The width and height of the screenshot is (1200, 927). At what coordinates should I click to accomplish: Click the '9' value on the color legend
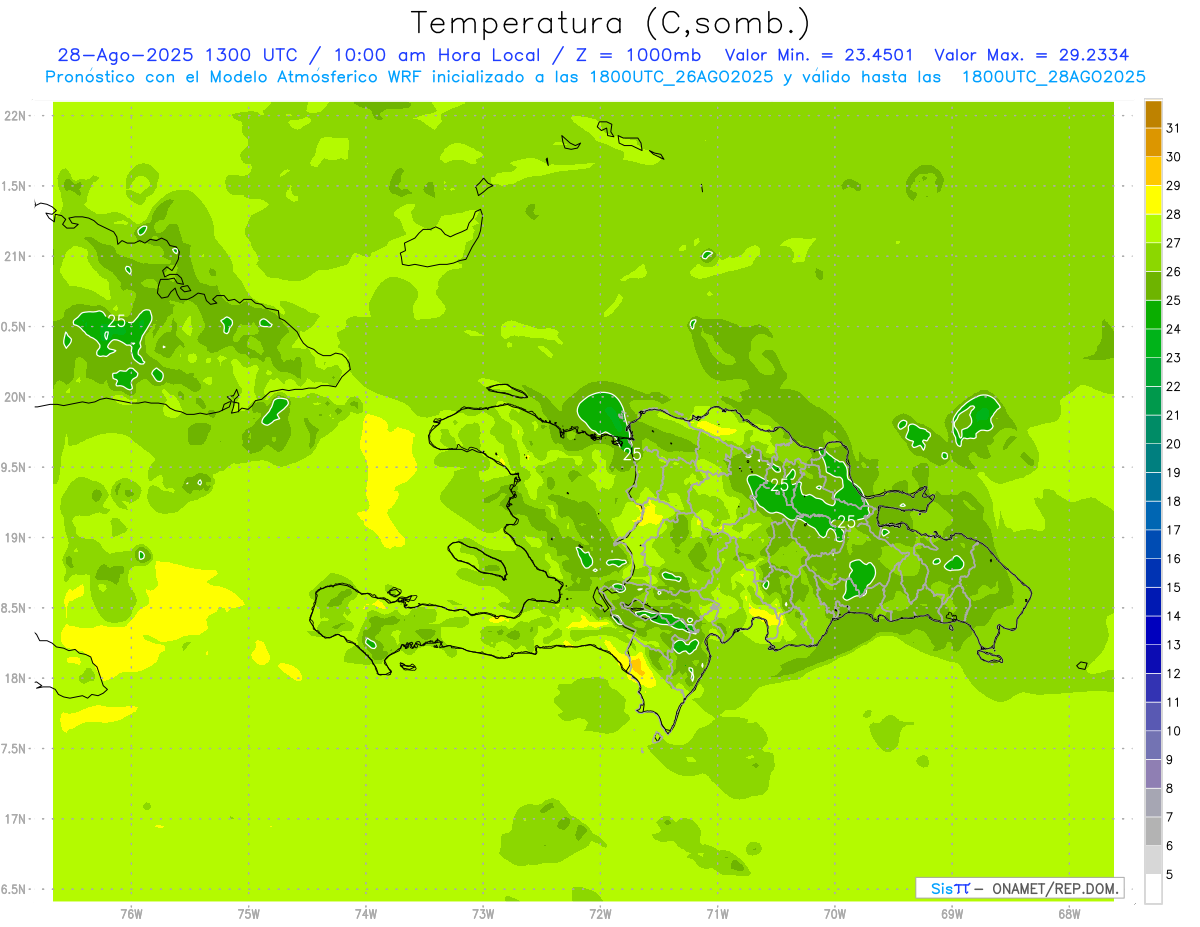pyautogui.click(x=1169, y=760)
